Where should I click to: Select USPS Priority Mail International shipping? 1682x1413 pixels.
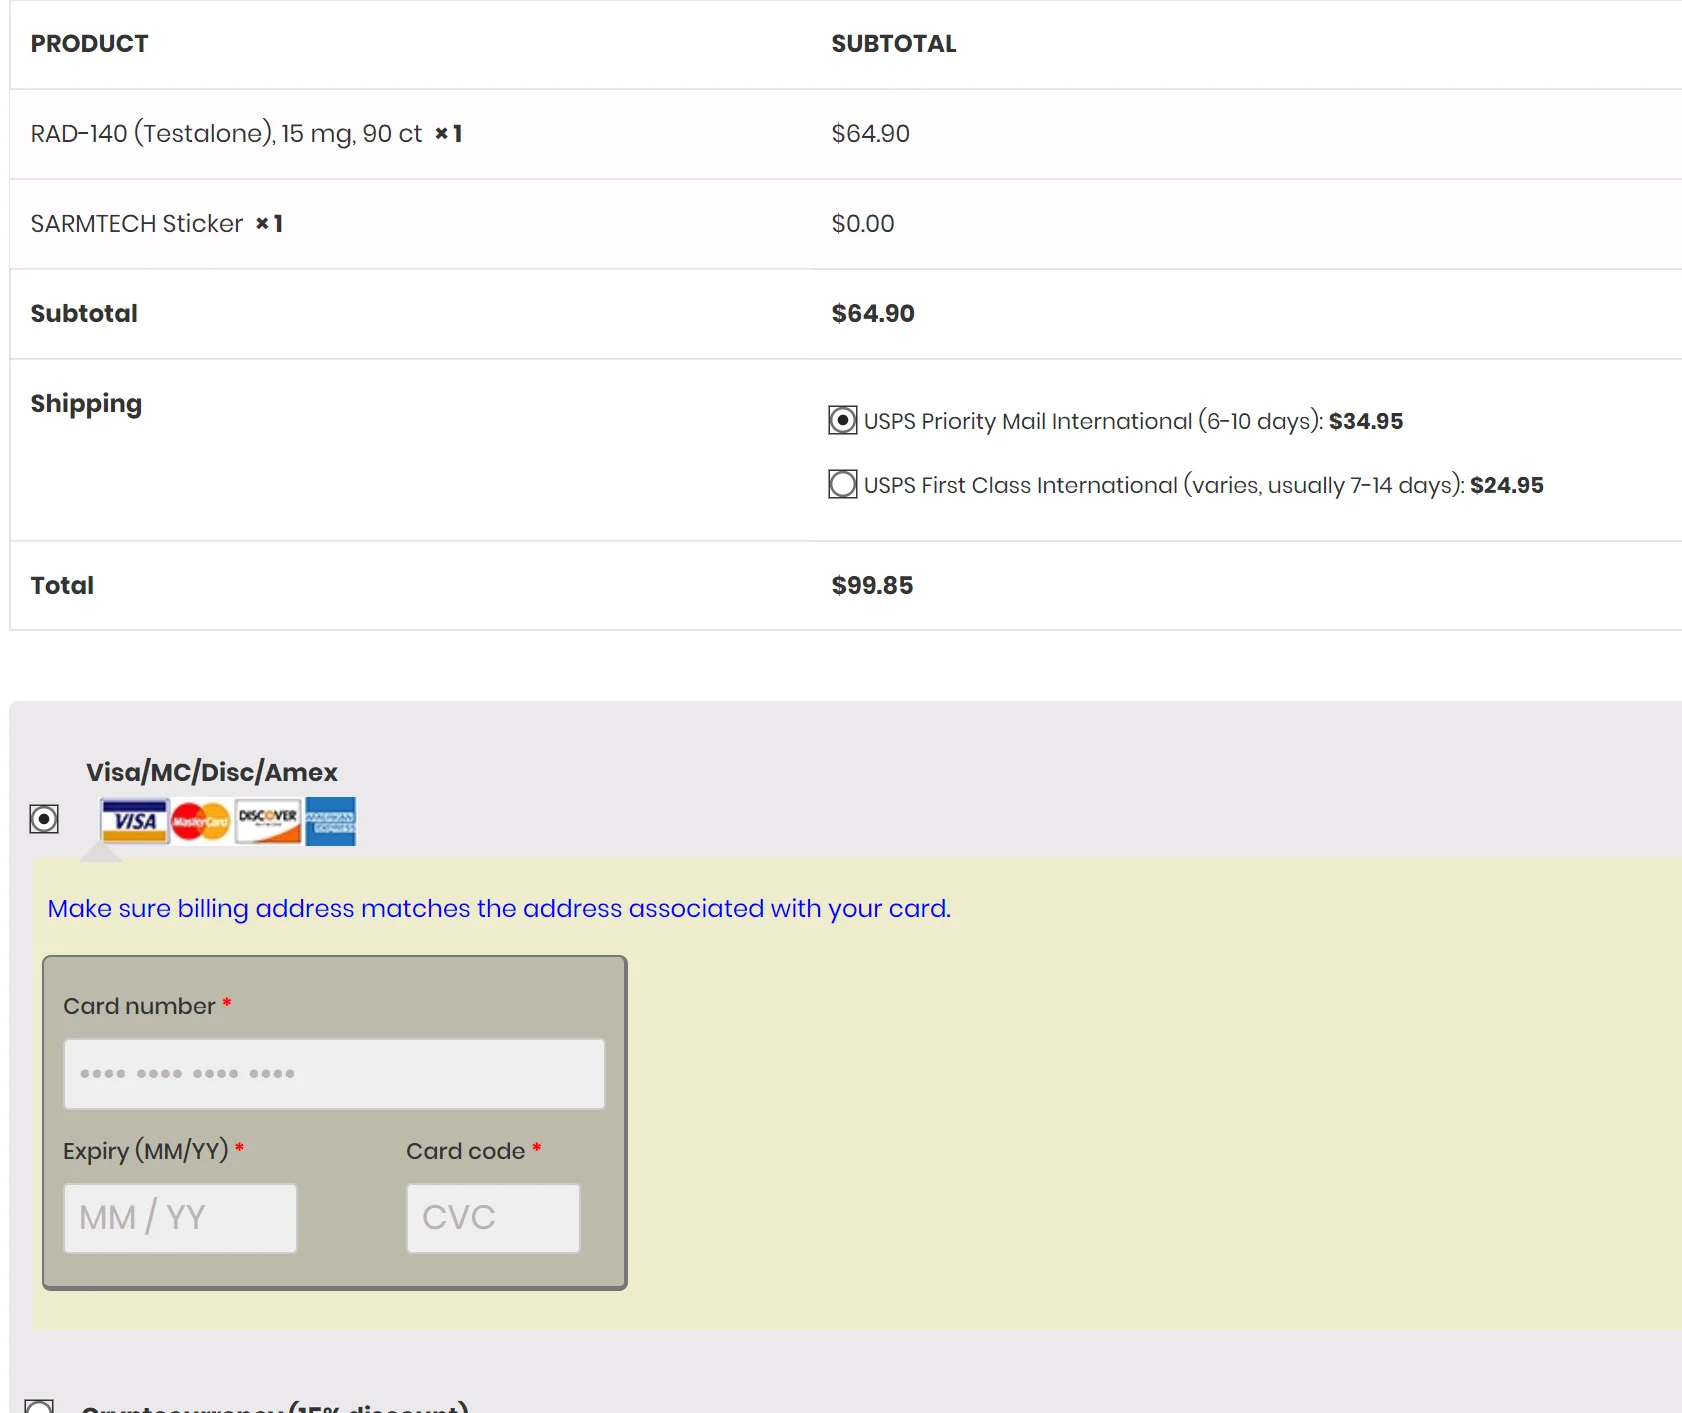tap(843, 420)
